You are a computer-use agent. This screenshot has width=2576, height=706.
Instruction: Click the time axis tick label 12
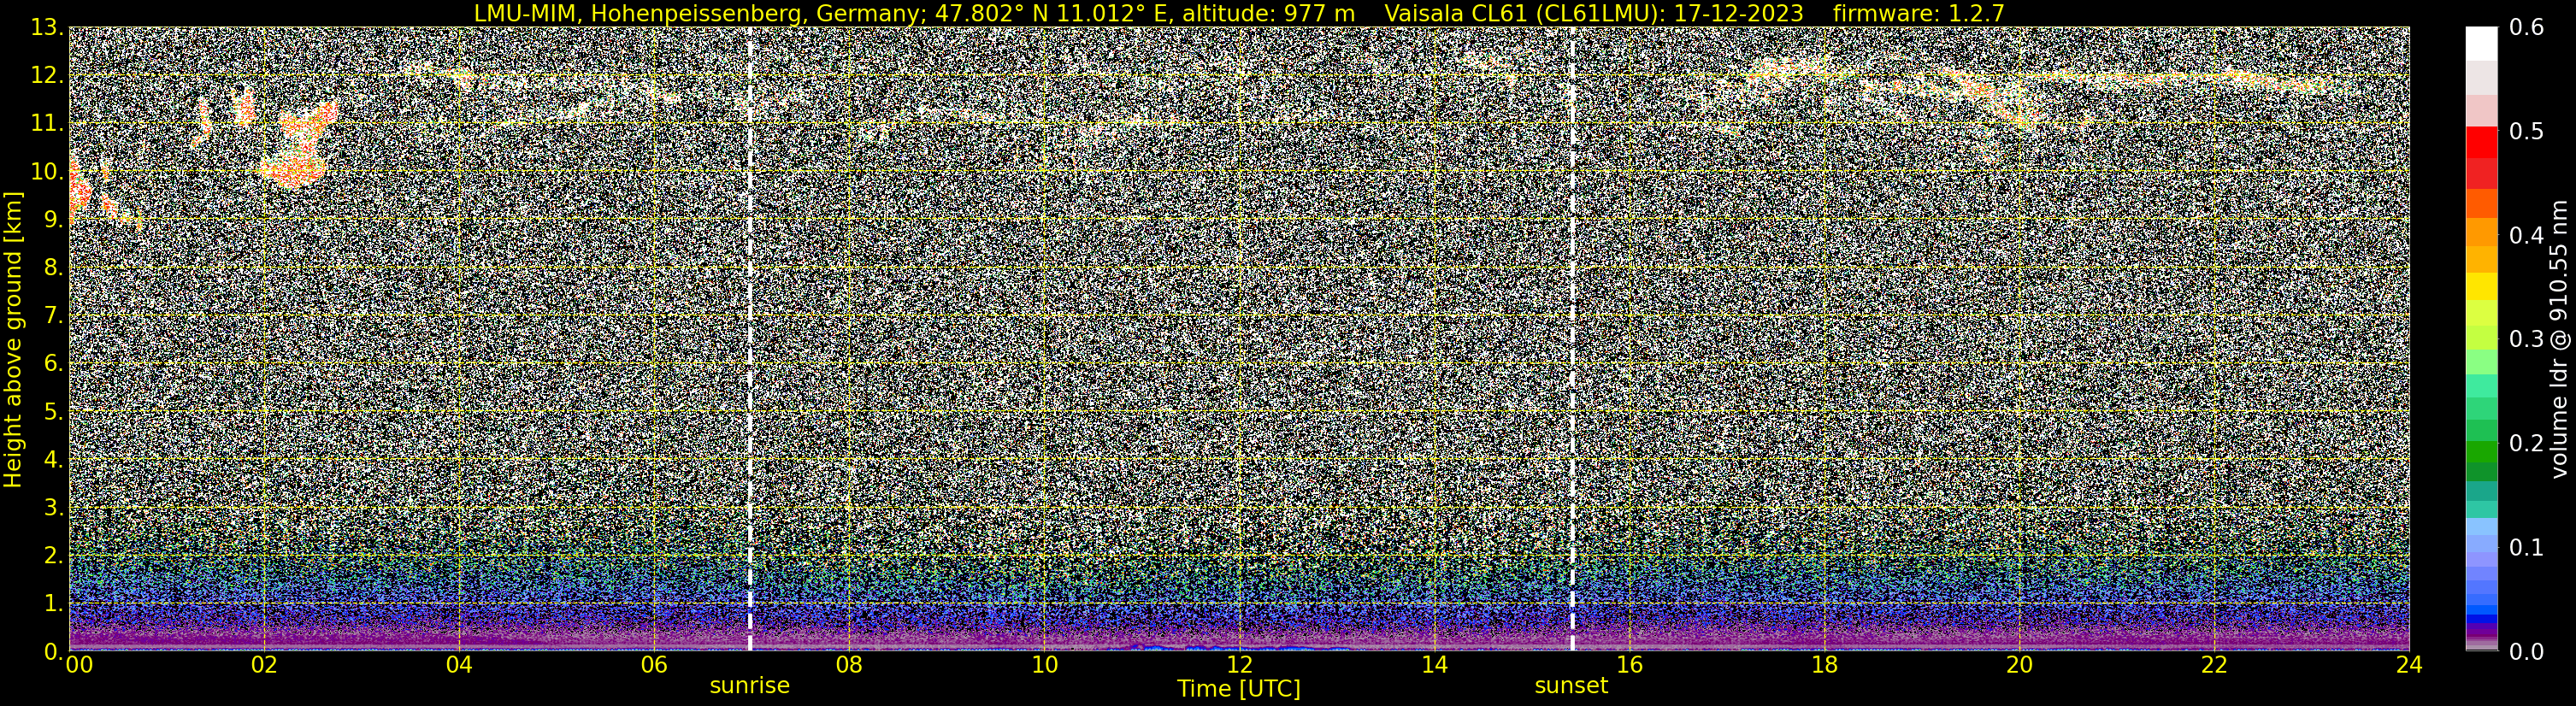(1239, 665)
